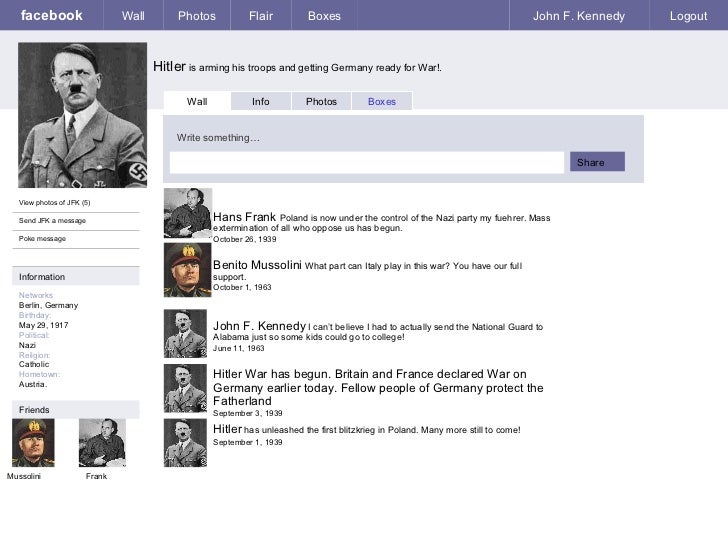Click the John F. Kennedy name in the wall post
Screen dimensions: 728x546
click(259, 326)
